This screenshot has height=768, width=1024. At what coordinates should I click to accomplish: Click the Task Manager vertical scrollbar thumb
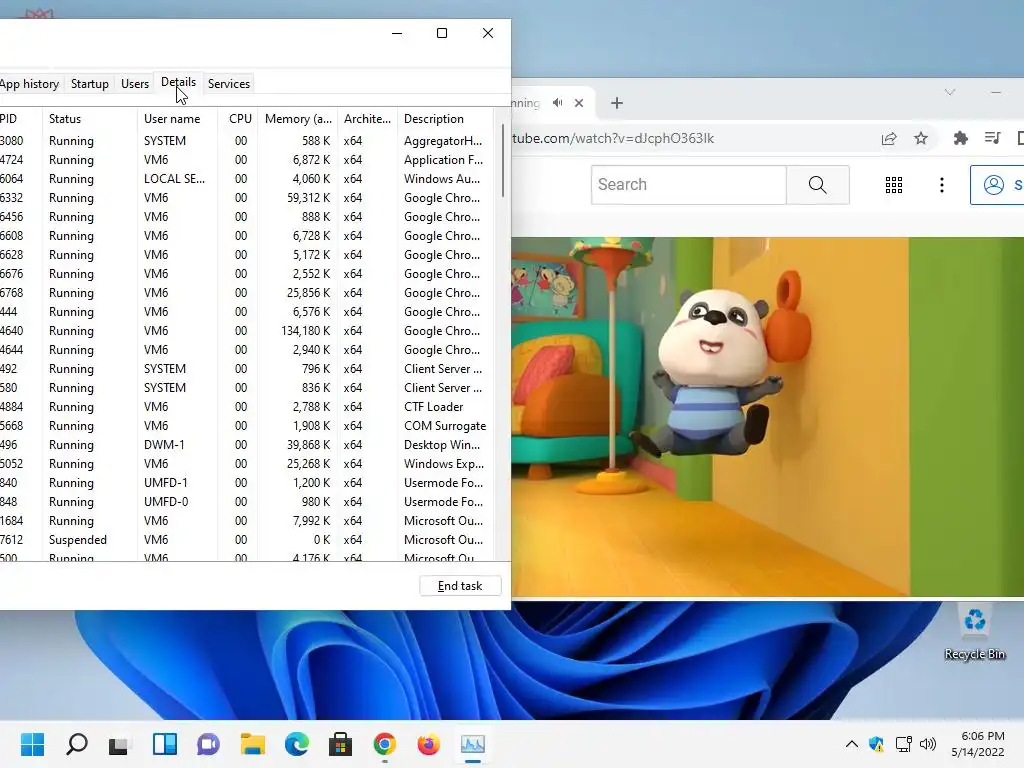tap(503, 160)
